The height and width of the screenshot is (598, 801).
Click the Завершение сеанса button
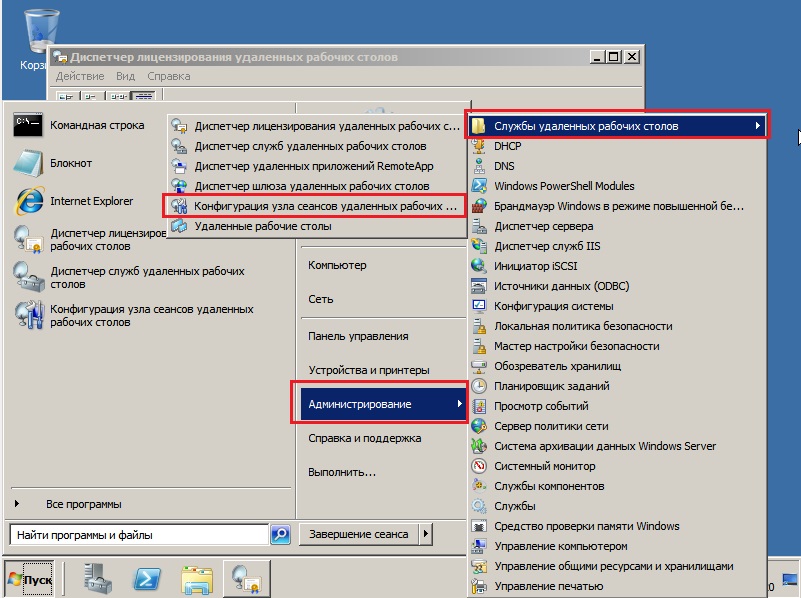(x=358, y=534)
